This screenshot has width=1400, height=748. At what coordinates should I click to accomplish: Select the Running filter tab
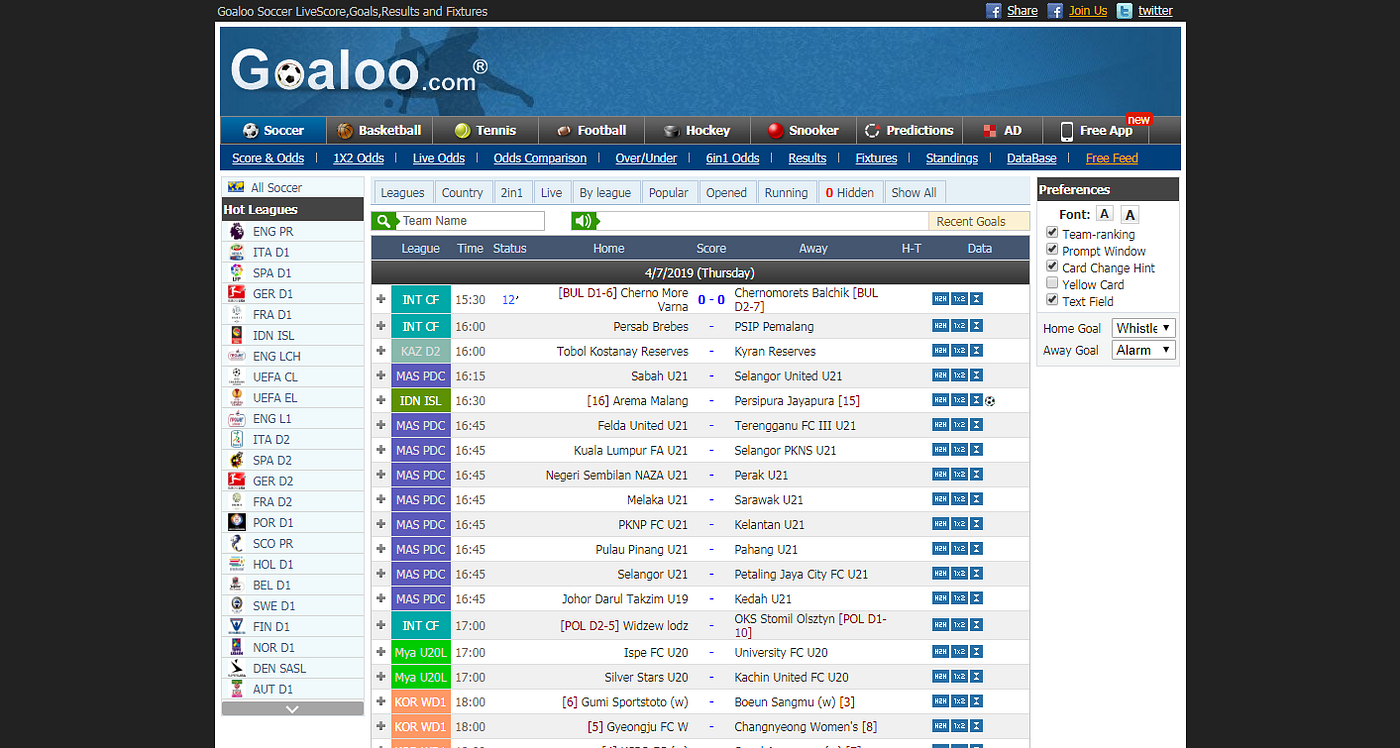point(786,192)
